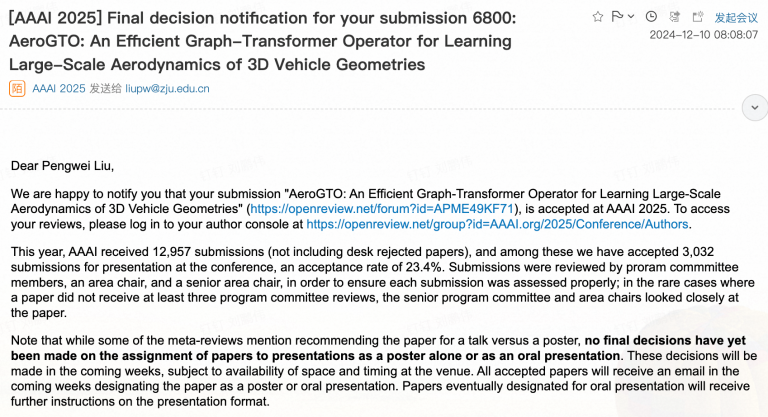Click the 2024-12-10 08:08:07 timestamp
This screenshot has width=768, height=417.
[x=704, y=35]
